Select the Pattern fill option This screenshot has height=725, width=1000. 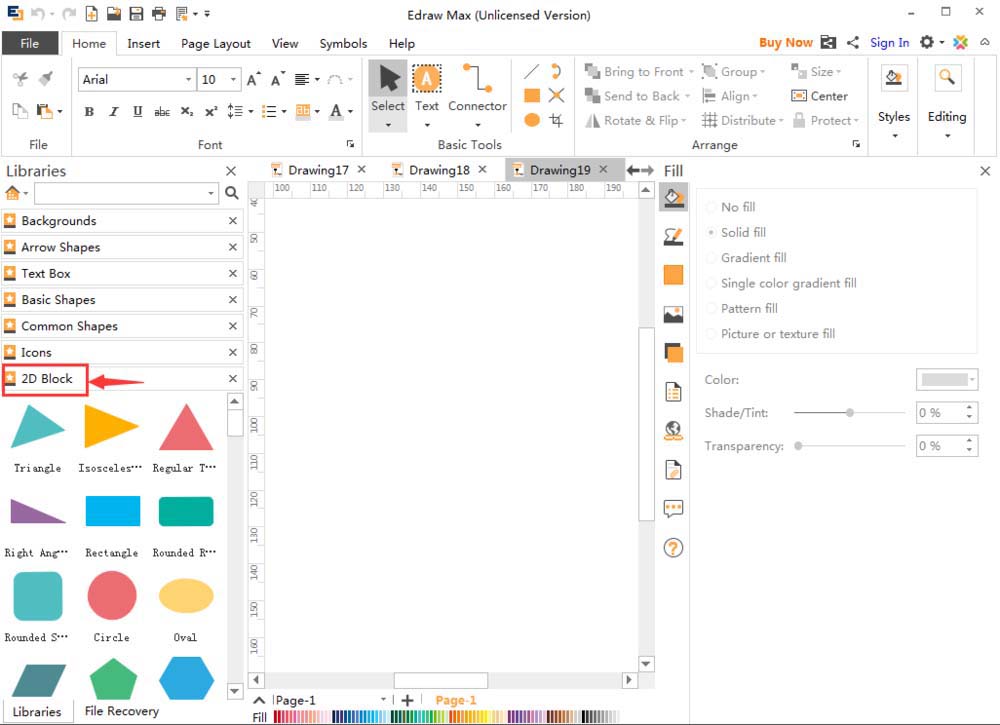(x=742, y=309)
